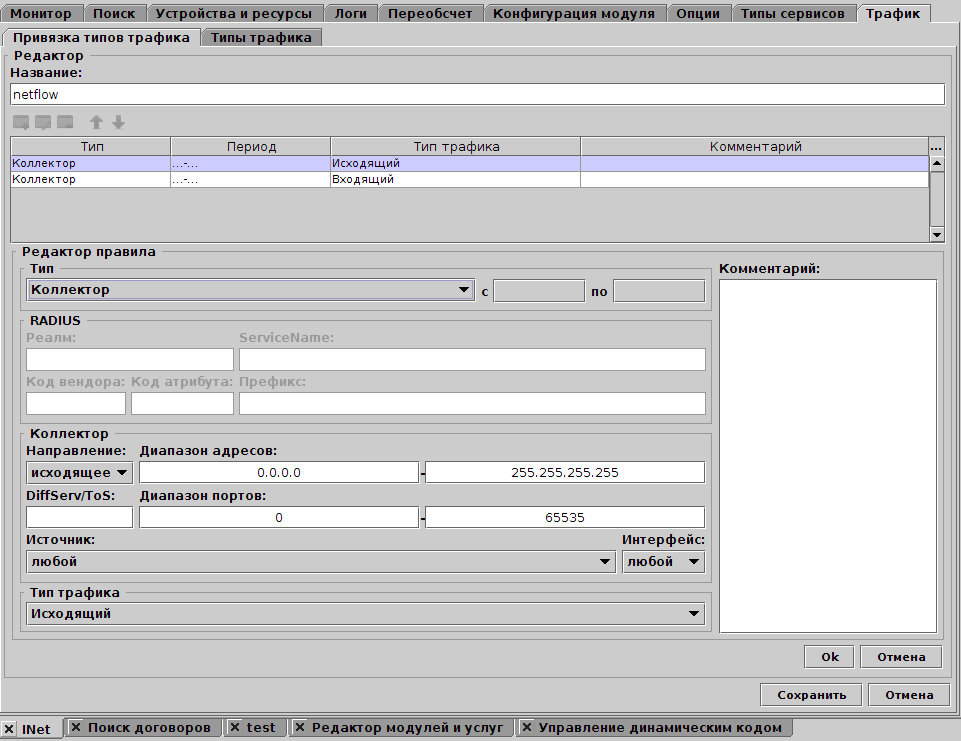The height and width of the screenshot is (741, 961).
Task: Click the move rule up arrow icon
Action: tap(96, 122)
